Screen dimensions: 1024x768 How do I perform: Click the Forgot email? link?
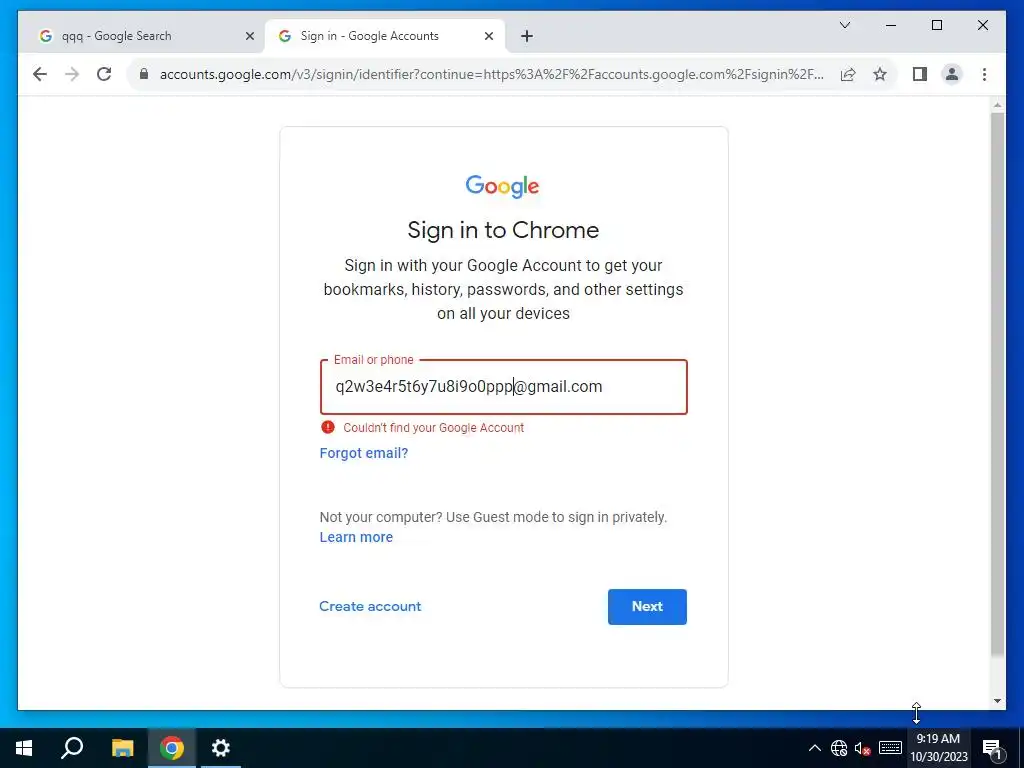pos(364,453)
